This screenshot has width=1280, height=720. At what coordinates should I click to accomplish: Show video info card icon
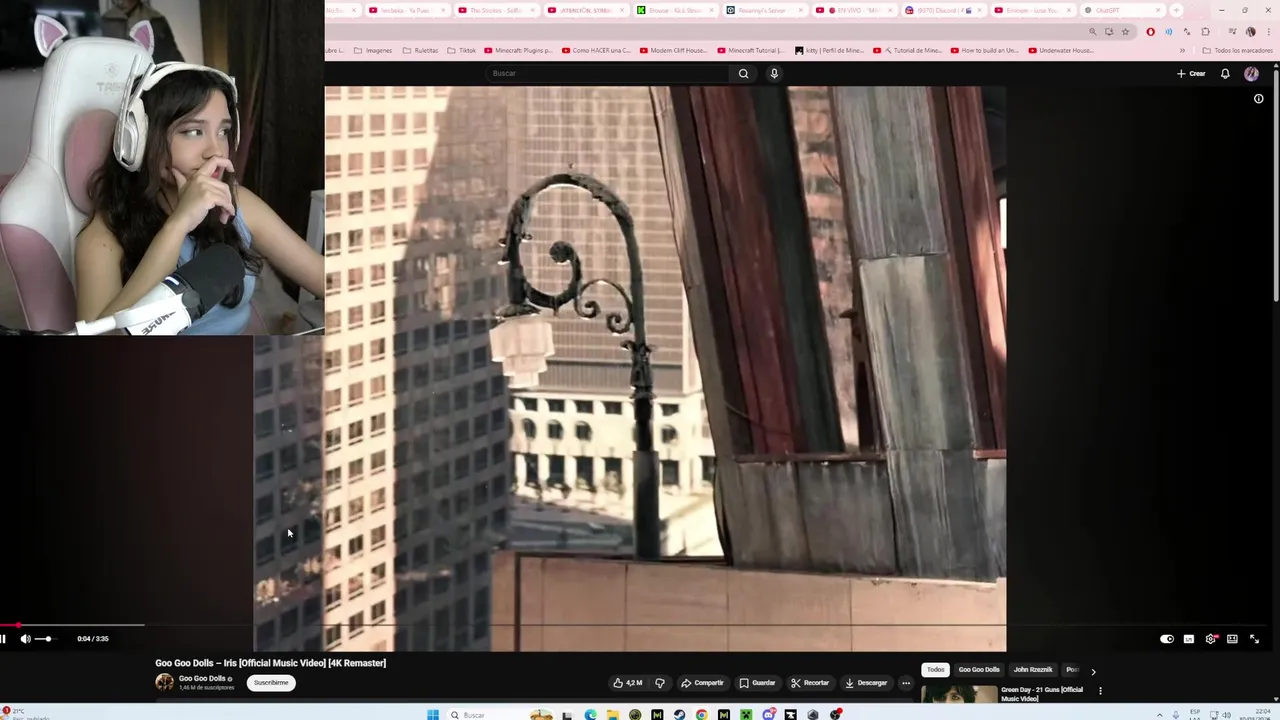pos(1258,99)
